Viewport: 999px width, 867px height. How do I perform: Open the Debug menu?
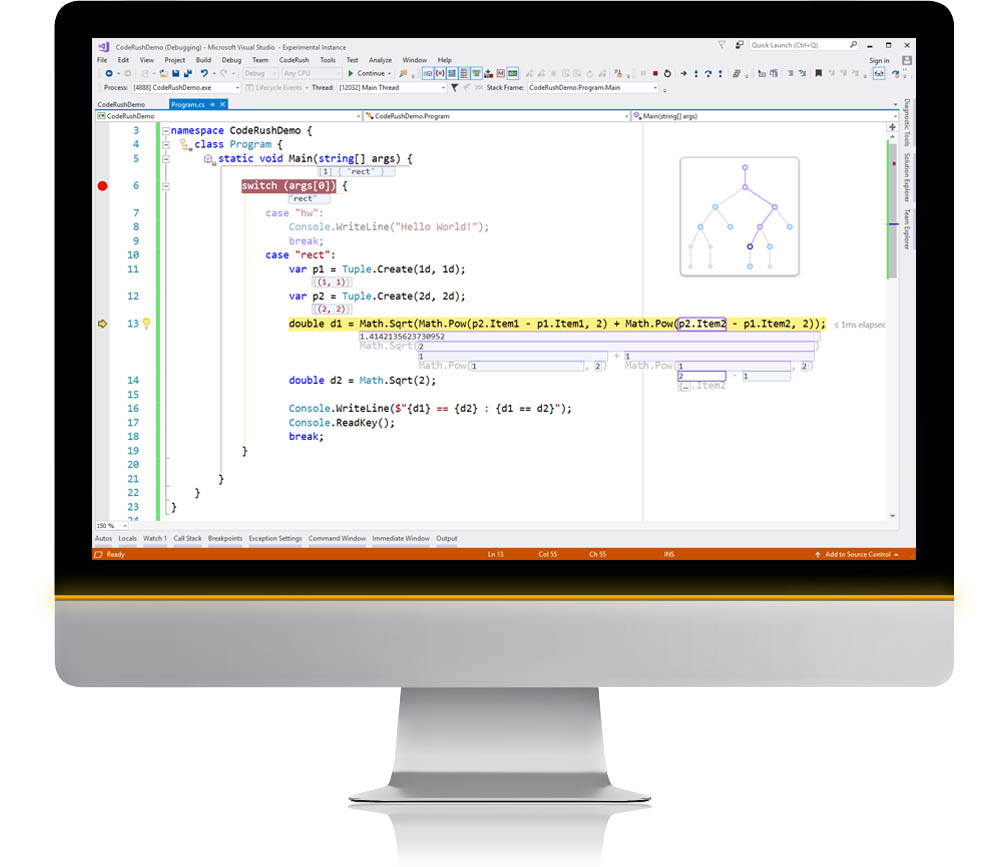click(x=231, y=61)
